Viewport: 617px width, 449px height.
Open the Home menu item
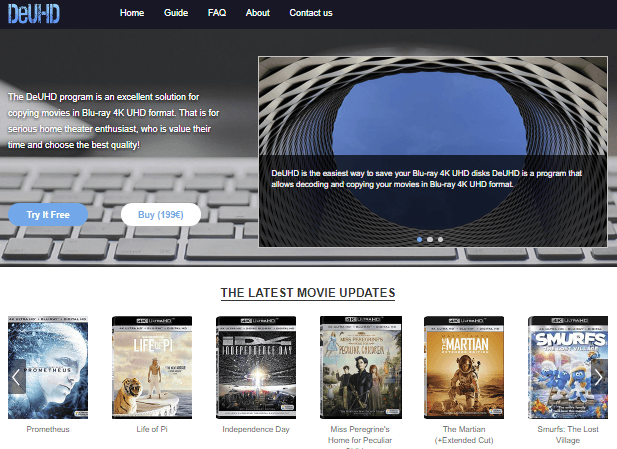pyautogui.click(x=132, y=13)
